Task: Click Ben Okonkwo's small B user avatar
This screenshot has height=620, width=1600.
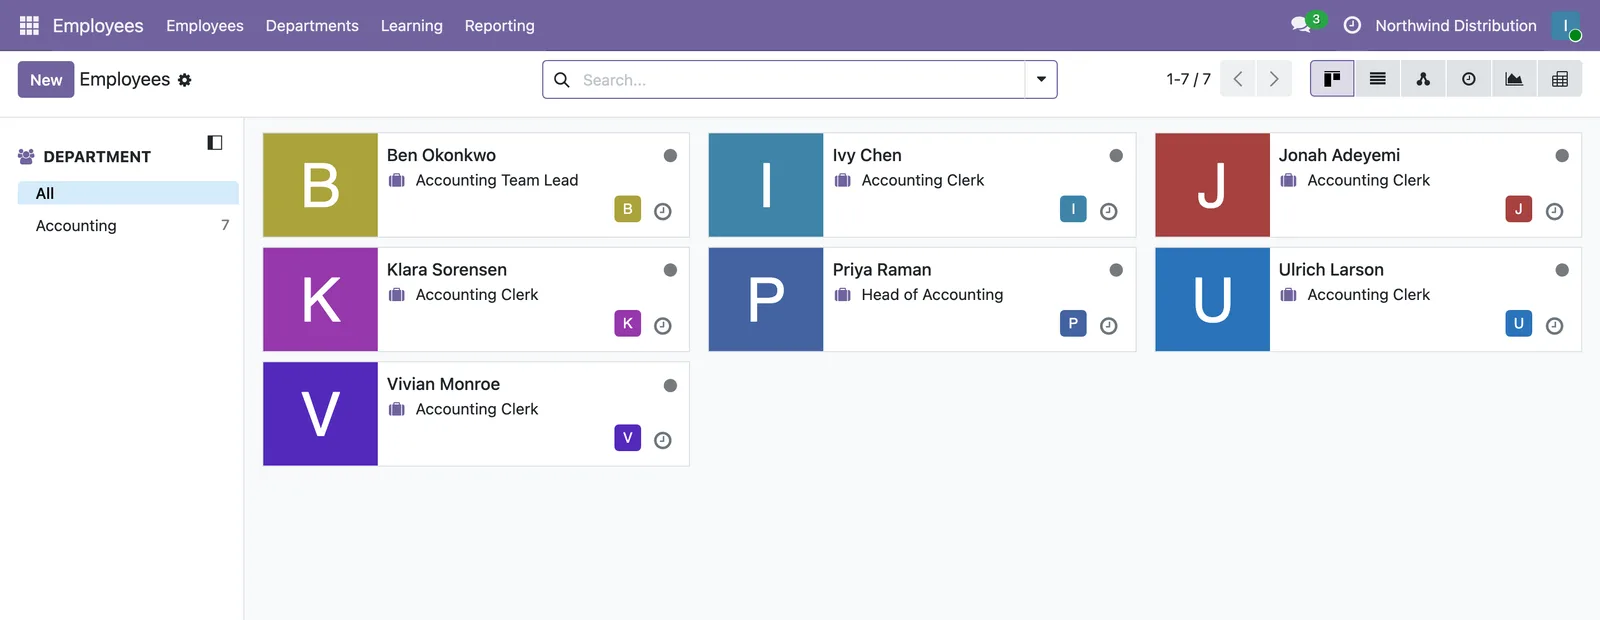Action: [628, 209]
